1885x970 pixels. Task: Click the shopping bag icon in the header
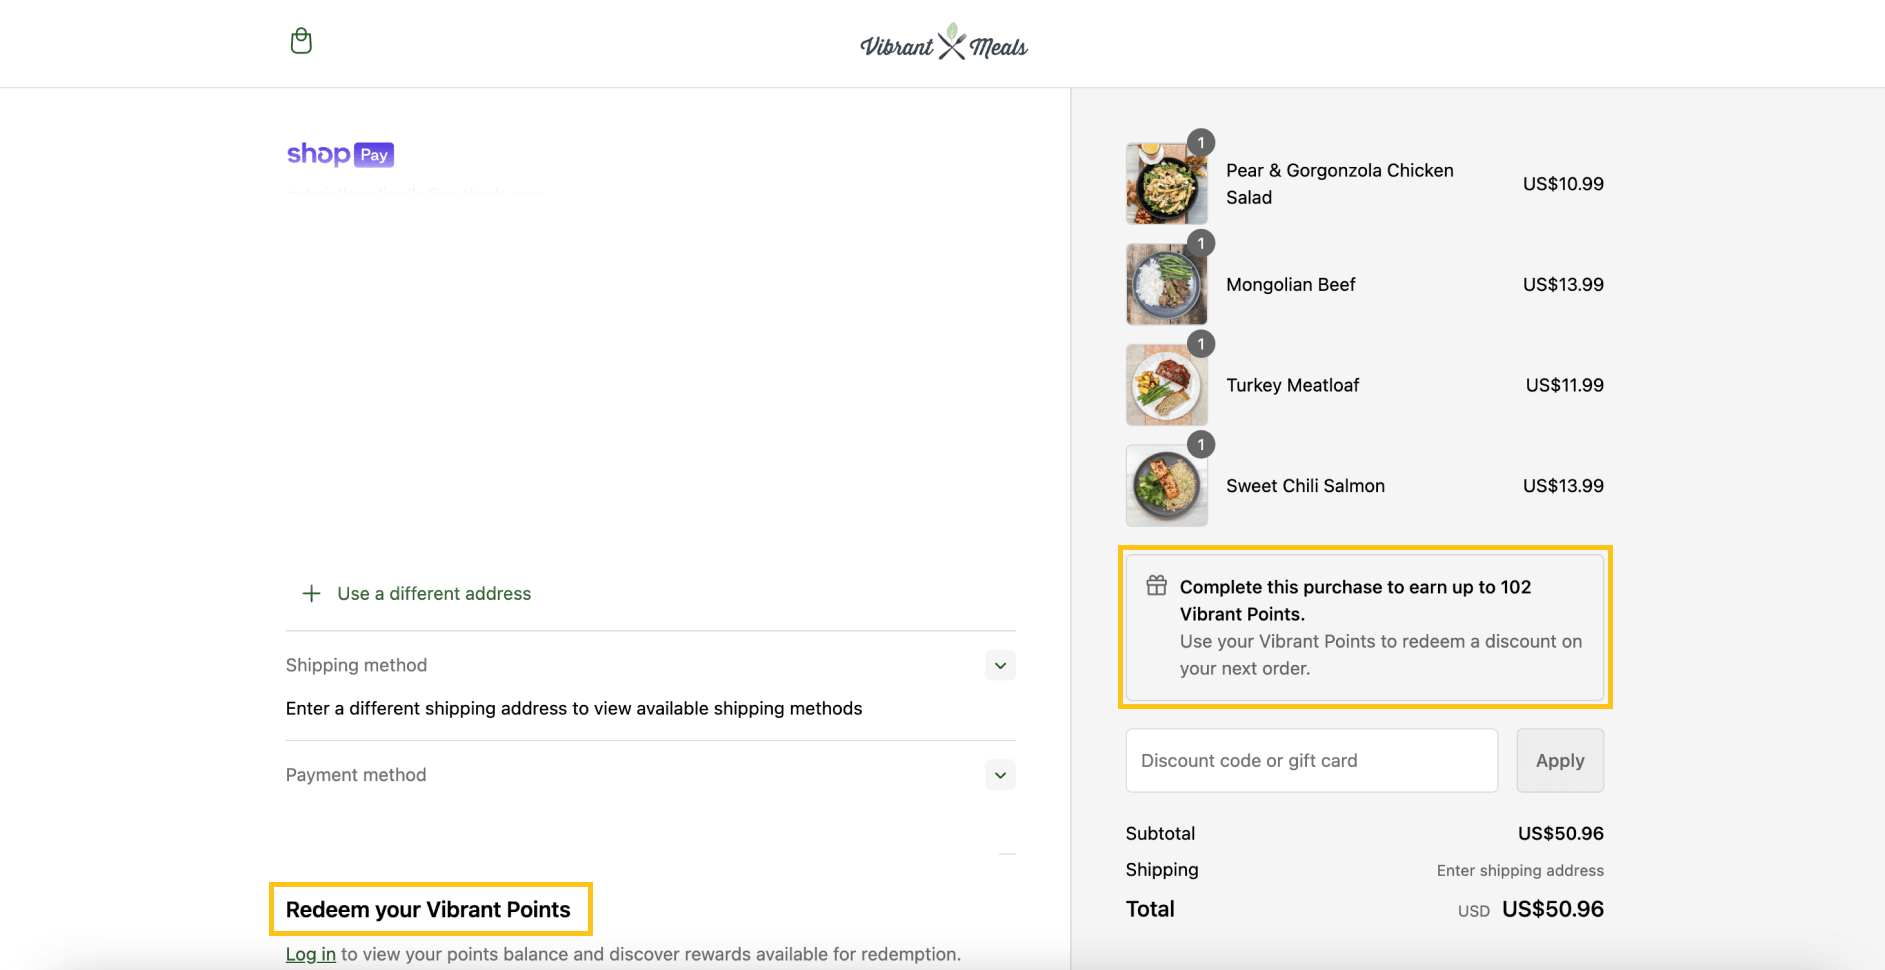(300, 40)
